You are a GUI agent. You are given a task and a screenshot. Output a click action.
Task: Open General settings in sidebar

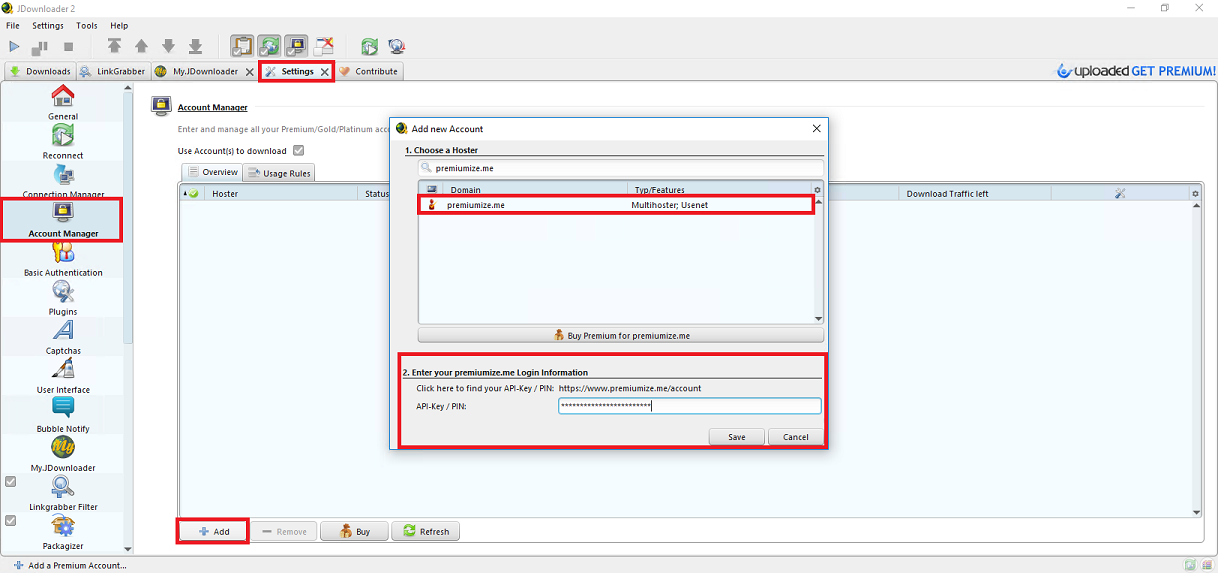point(62,103)
